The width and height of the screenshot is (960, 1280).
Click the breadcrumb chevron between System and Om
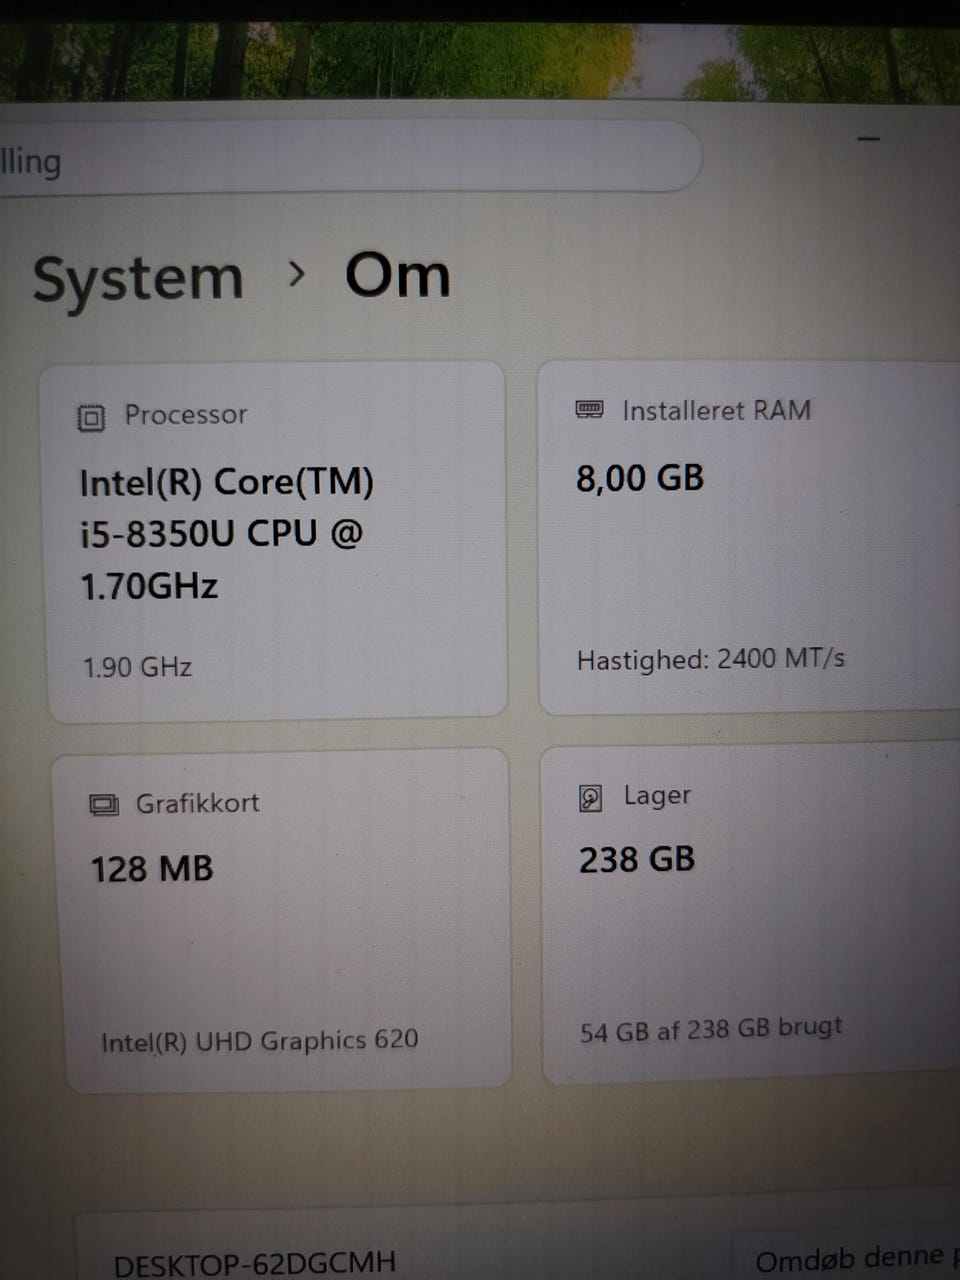pyautogui.click(x=296, y=274)
